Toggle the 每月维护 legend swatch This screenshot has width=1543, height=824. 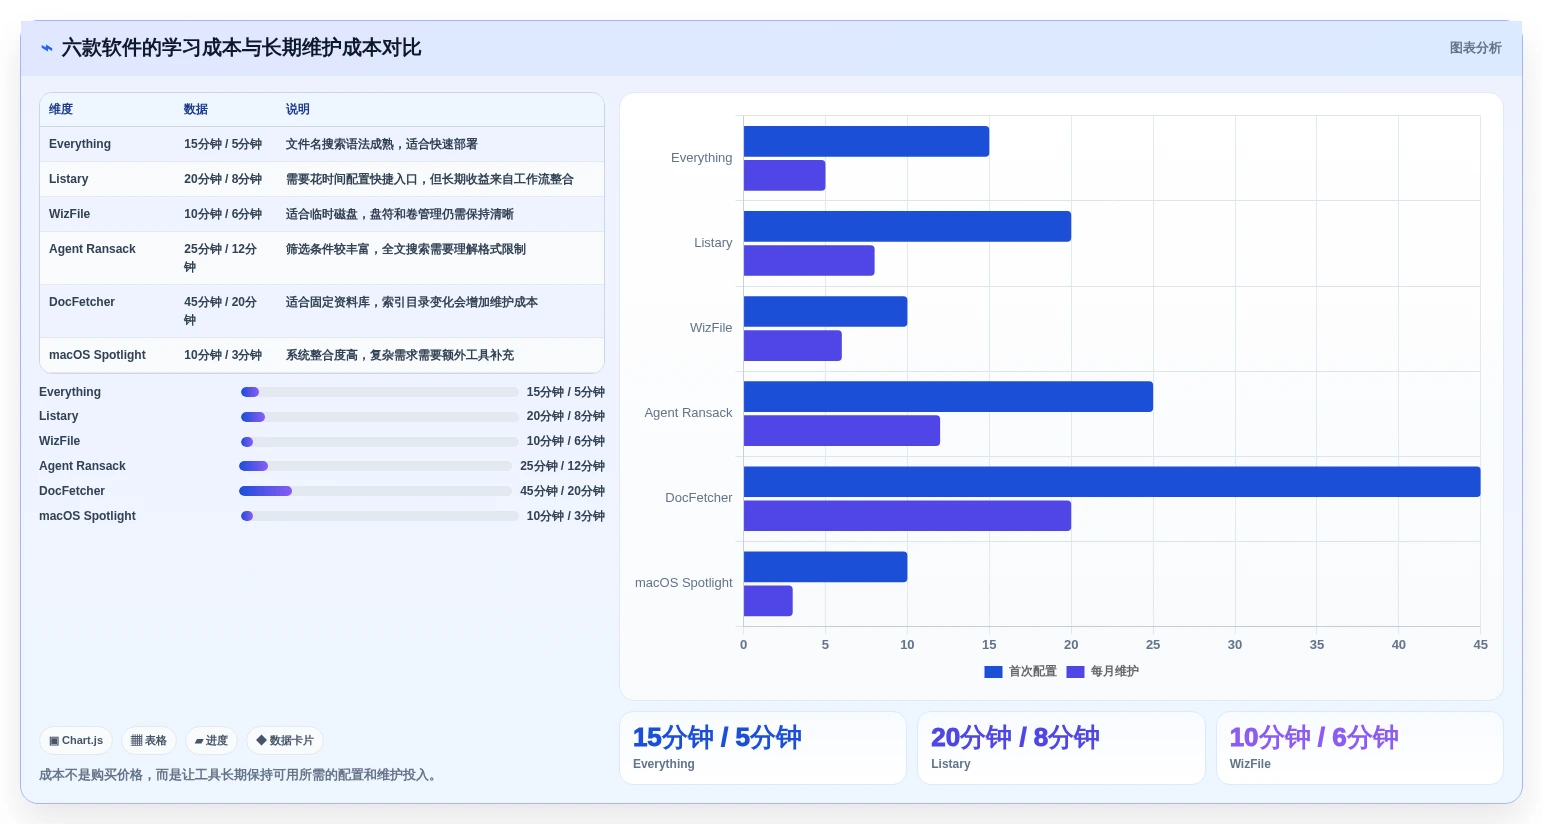[x=1075, y=672]
